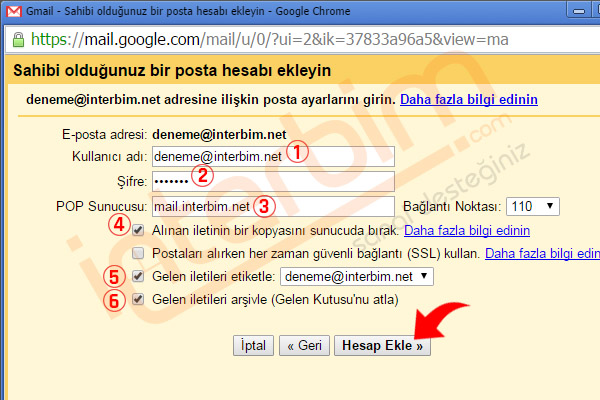This screenshot has height=400, width=600.
Task: Toggle 'Gelen iletileri arşivle' checkbox
Action: click(x=138, y=299)
